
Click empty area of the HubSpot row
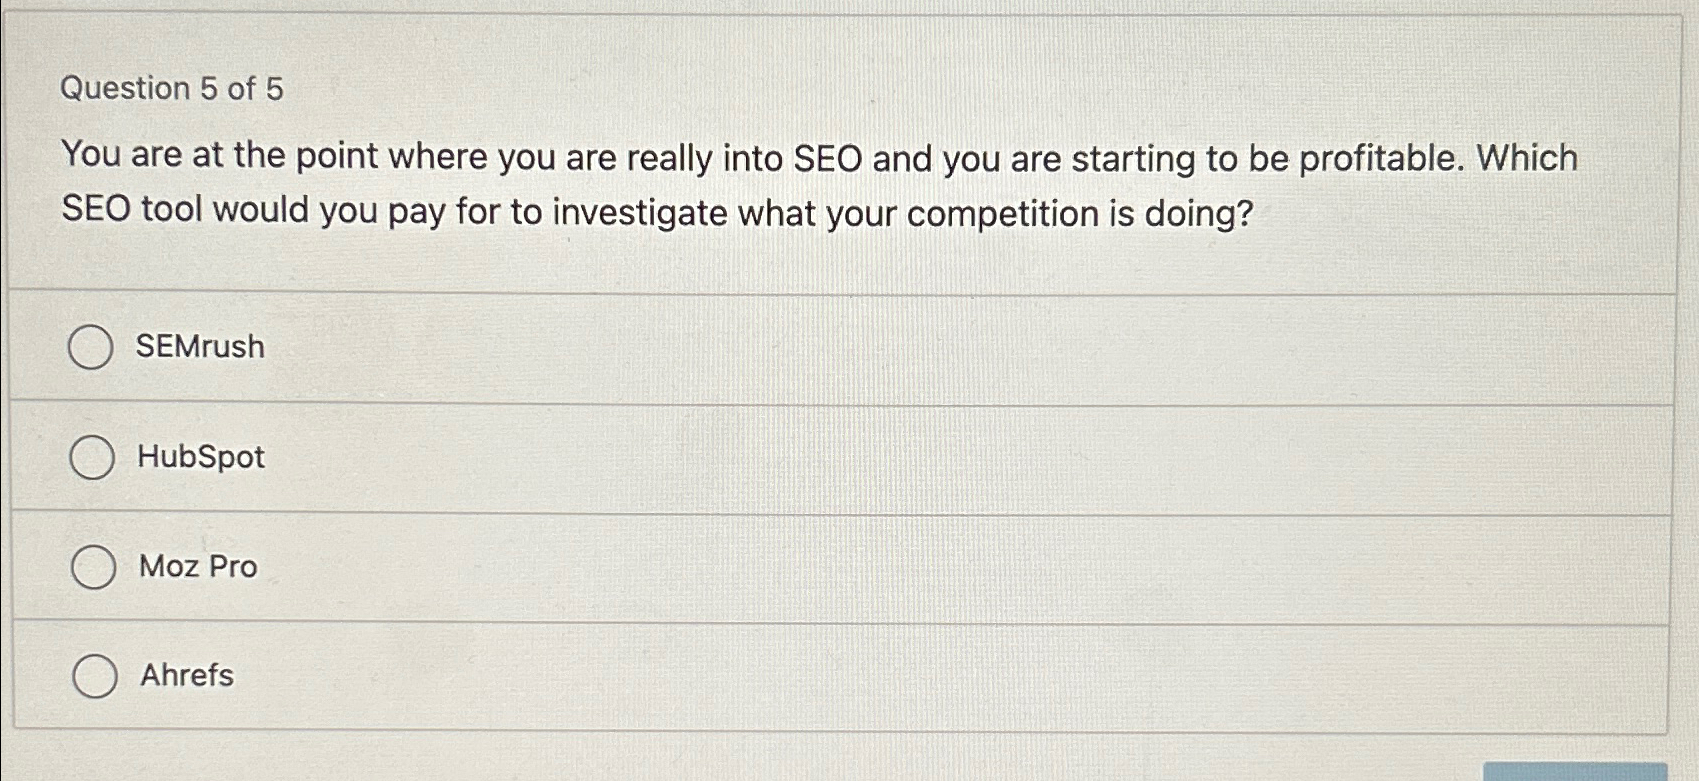coord(900,459)
